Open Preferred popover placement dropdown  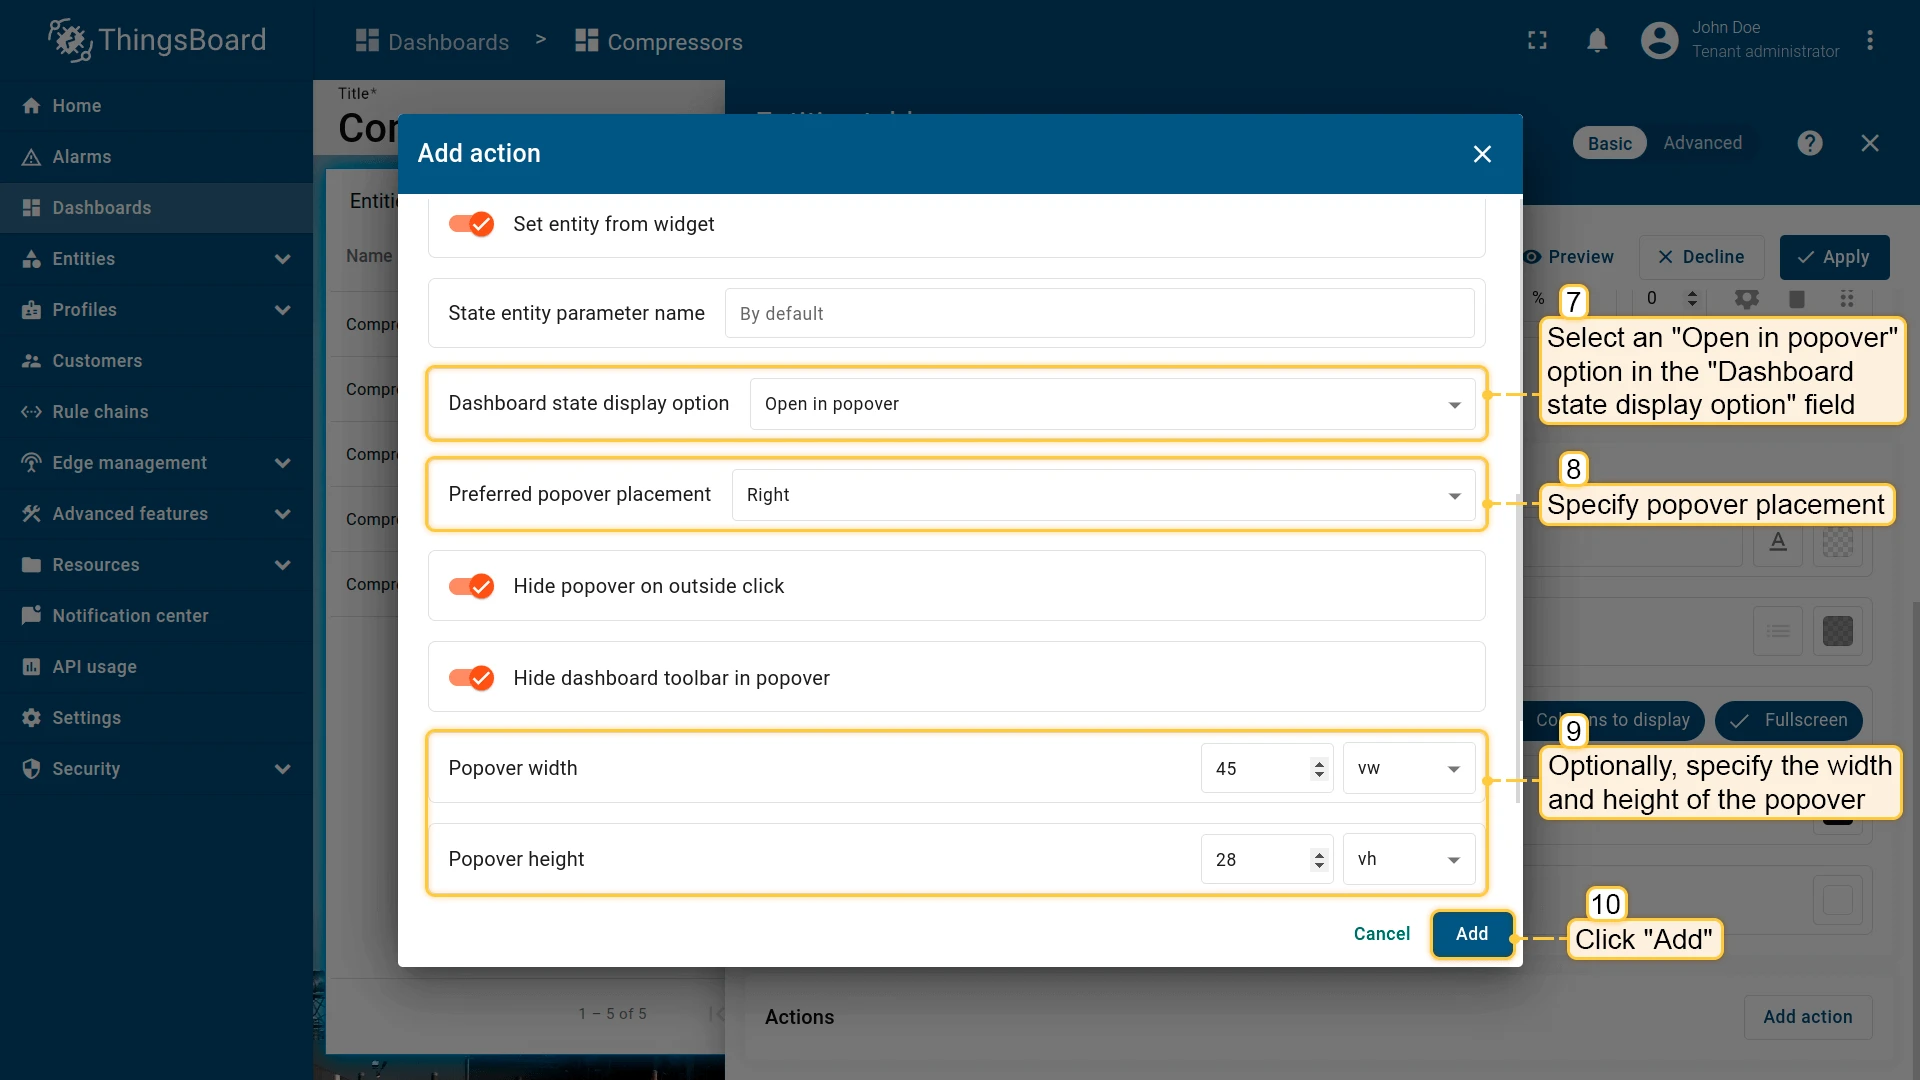coord(1103,495)
